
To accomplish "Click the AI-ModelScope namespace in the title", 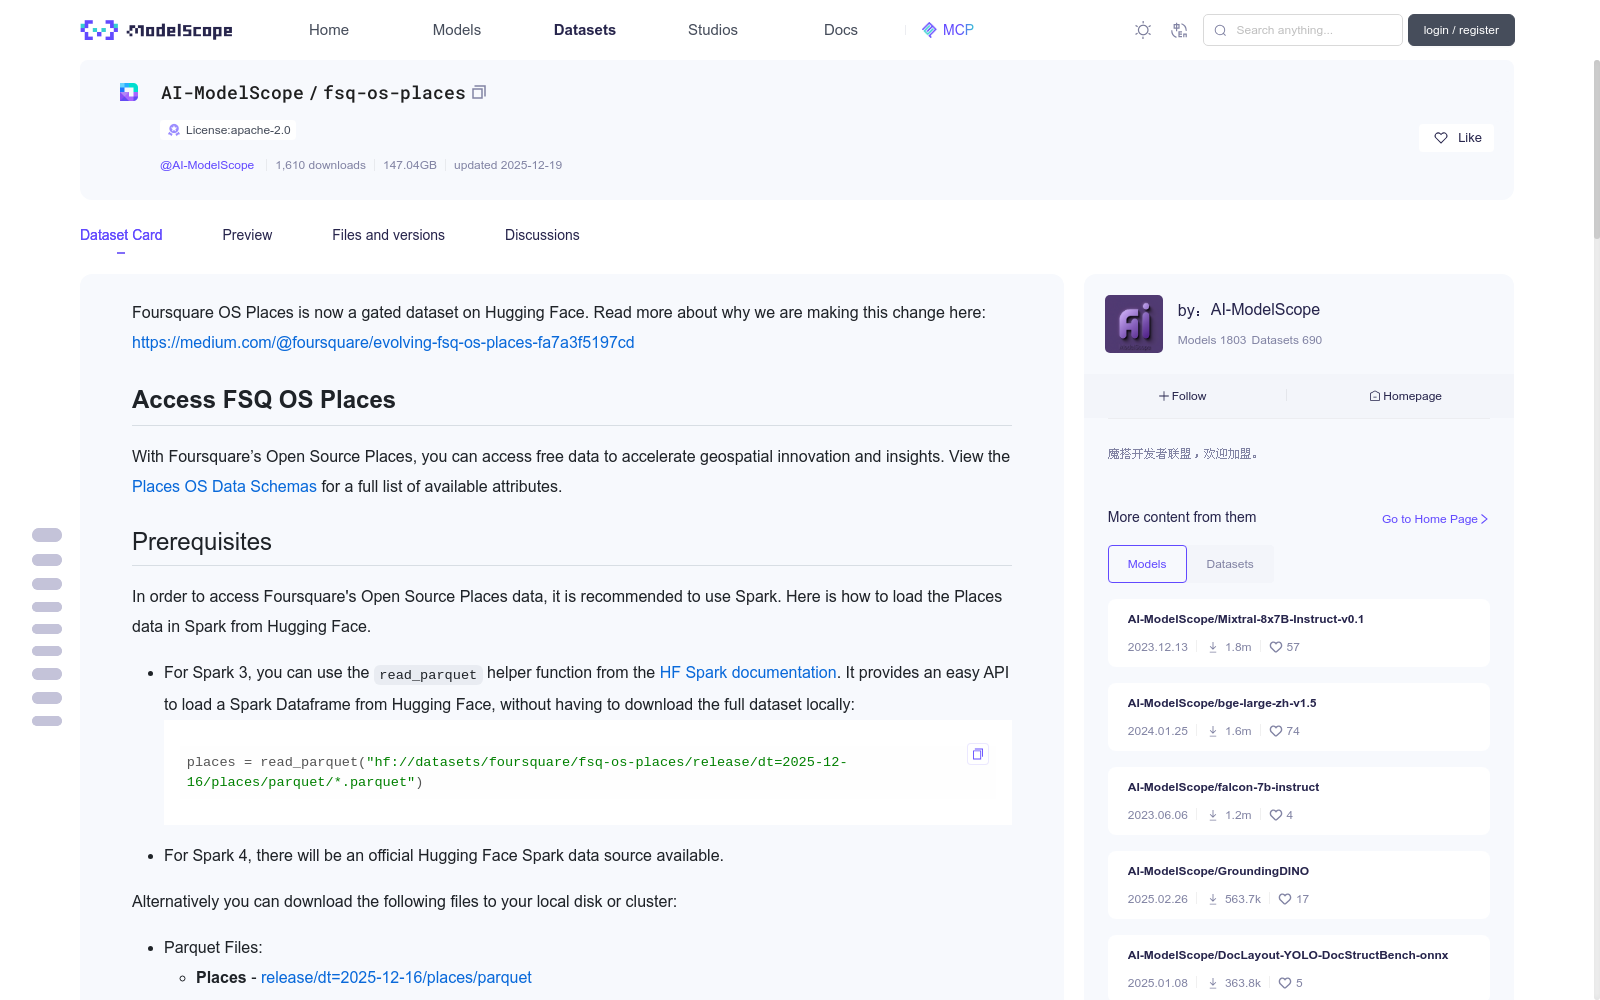I will coord(232,93).
